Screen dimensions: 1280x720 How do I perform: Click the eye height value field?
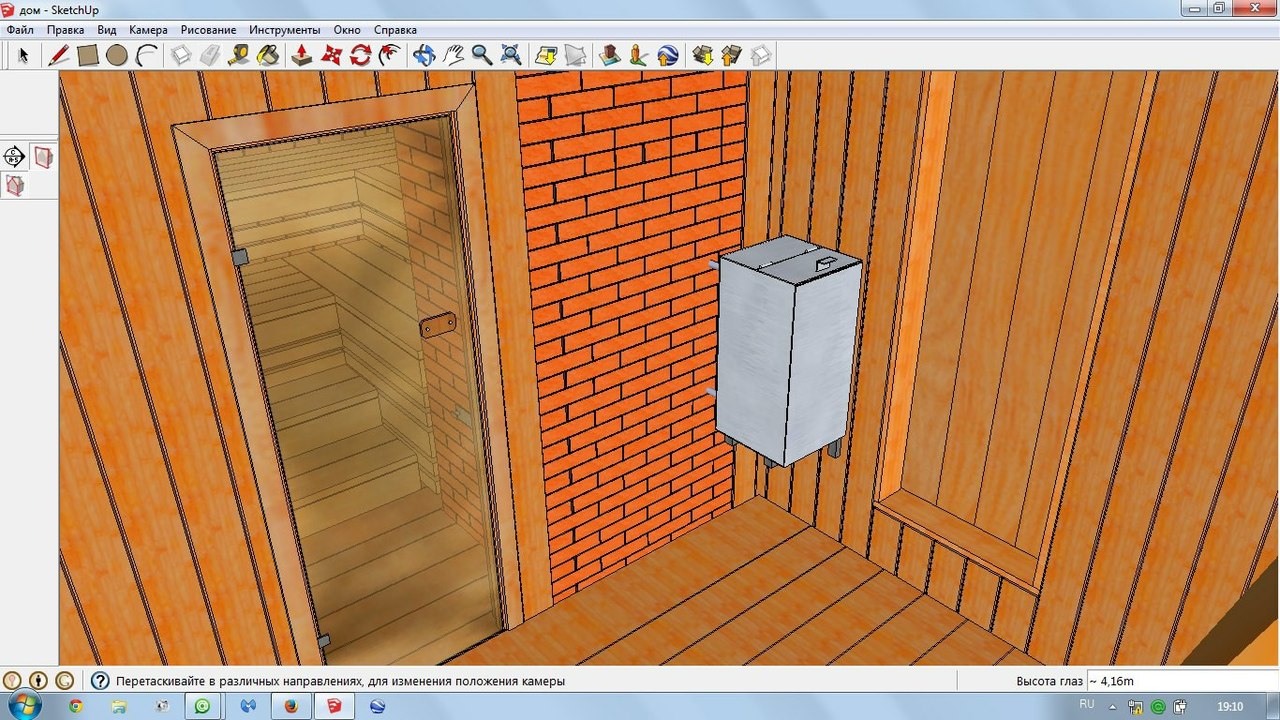[1180, 681]
